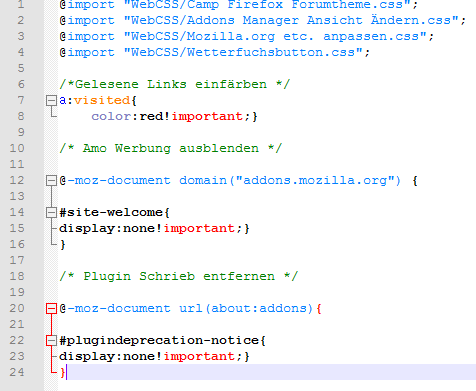Click line number 13 in the margin
The image size is (476, 391).
pyautogui.click(x=17, y=196)
